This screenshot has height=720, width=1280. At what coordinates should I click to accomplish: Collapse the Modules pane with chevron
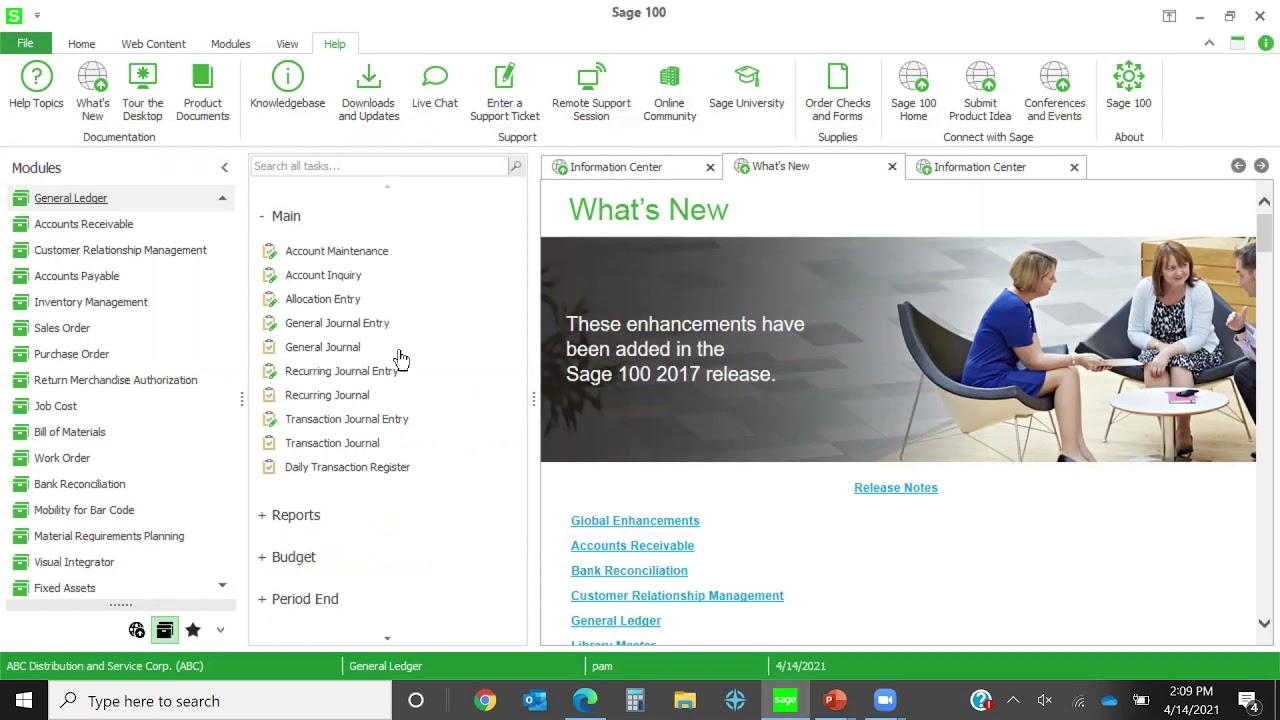[224, 168]
